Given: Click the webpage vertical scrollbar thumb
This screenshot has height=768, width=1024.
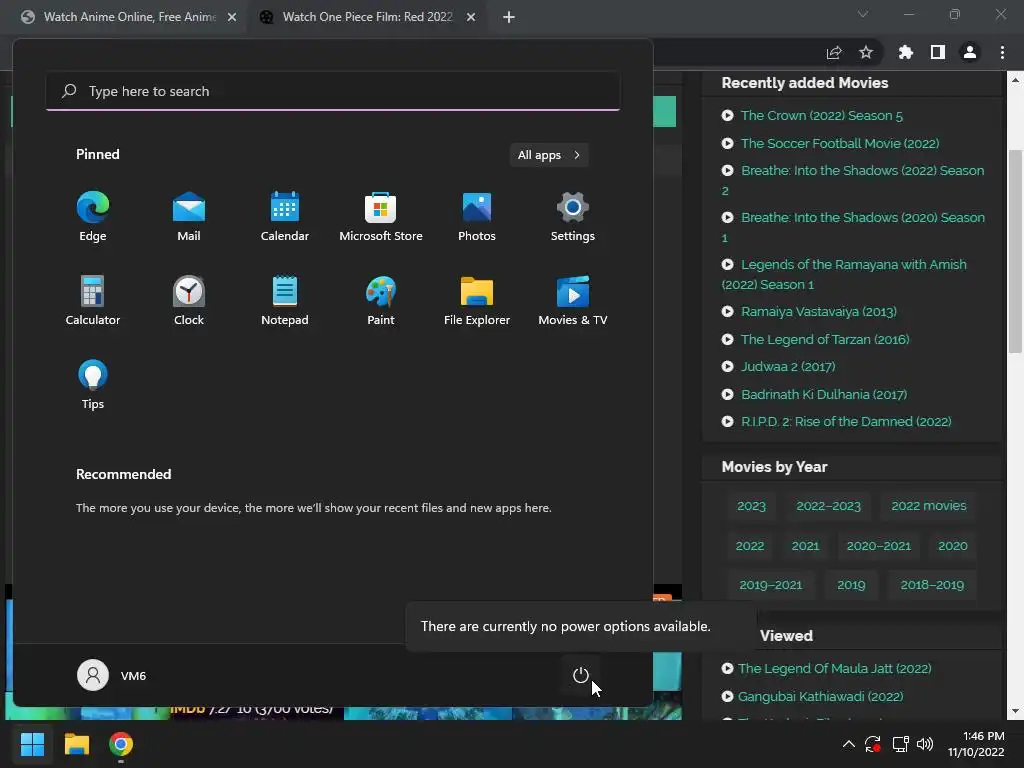Looking at the screenshot, I should pyautogui.click(x=1016, y=251).
